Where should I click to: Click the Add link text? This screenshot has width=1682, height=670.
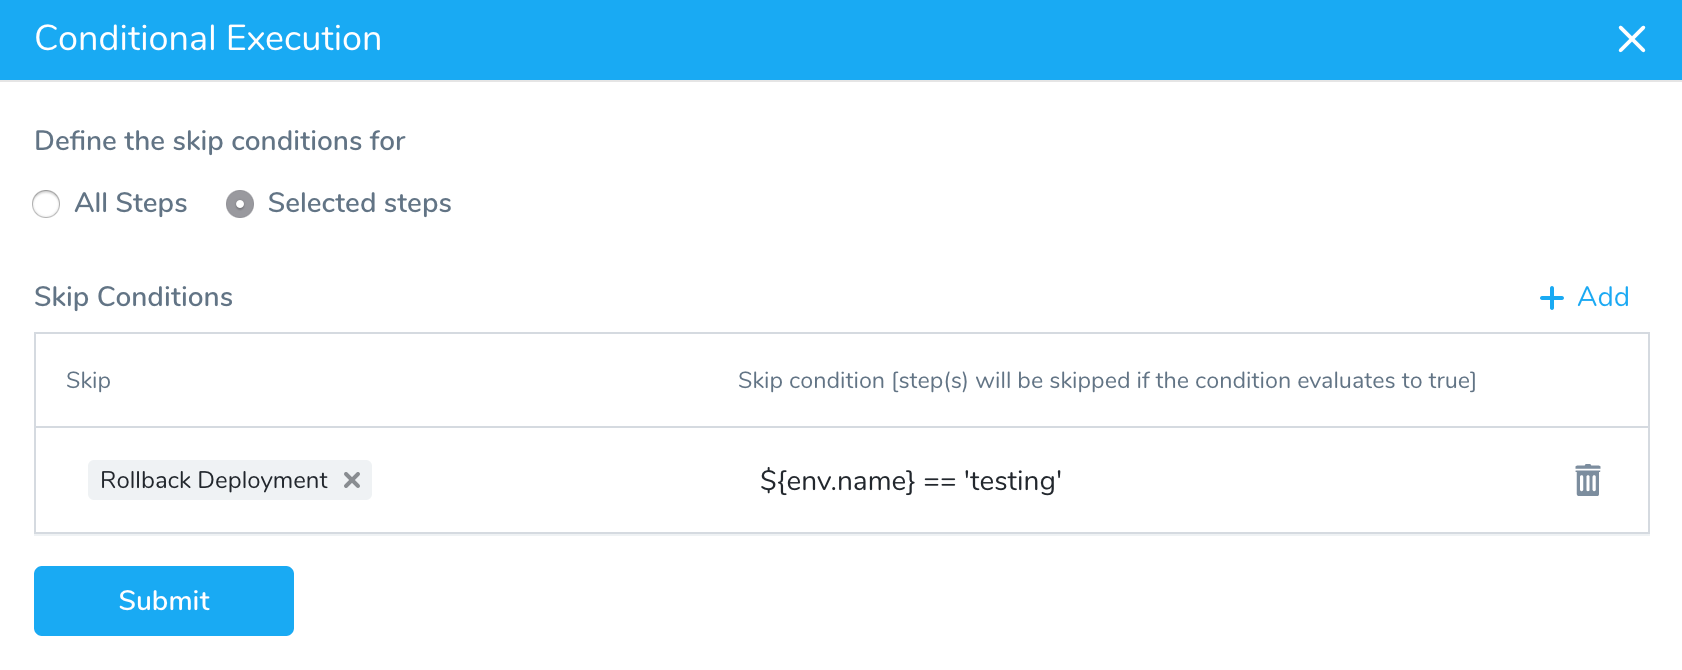tap(1603, 297)
